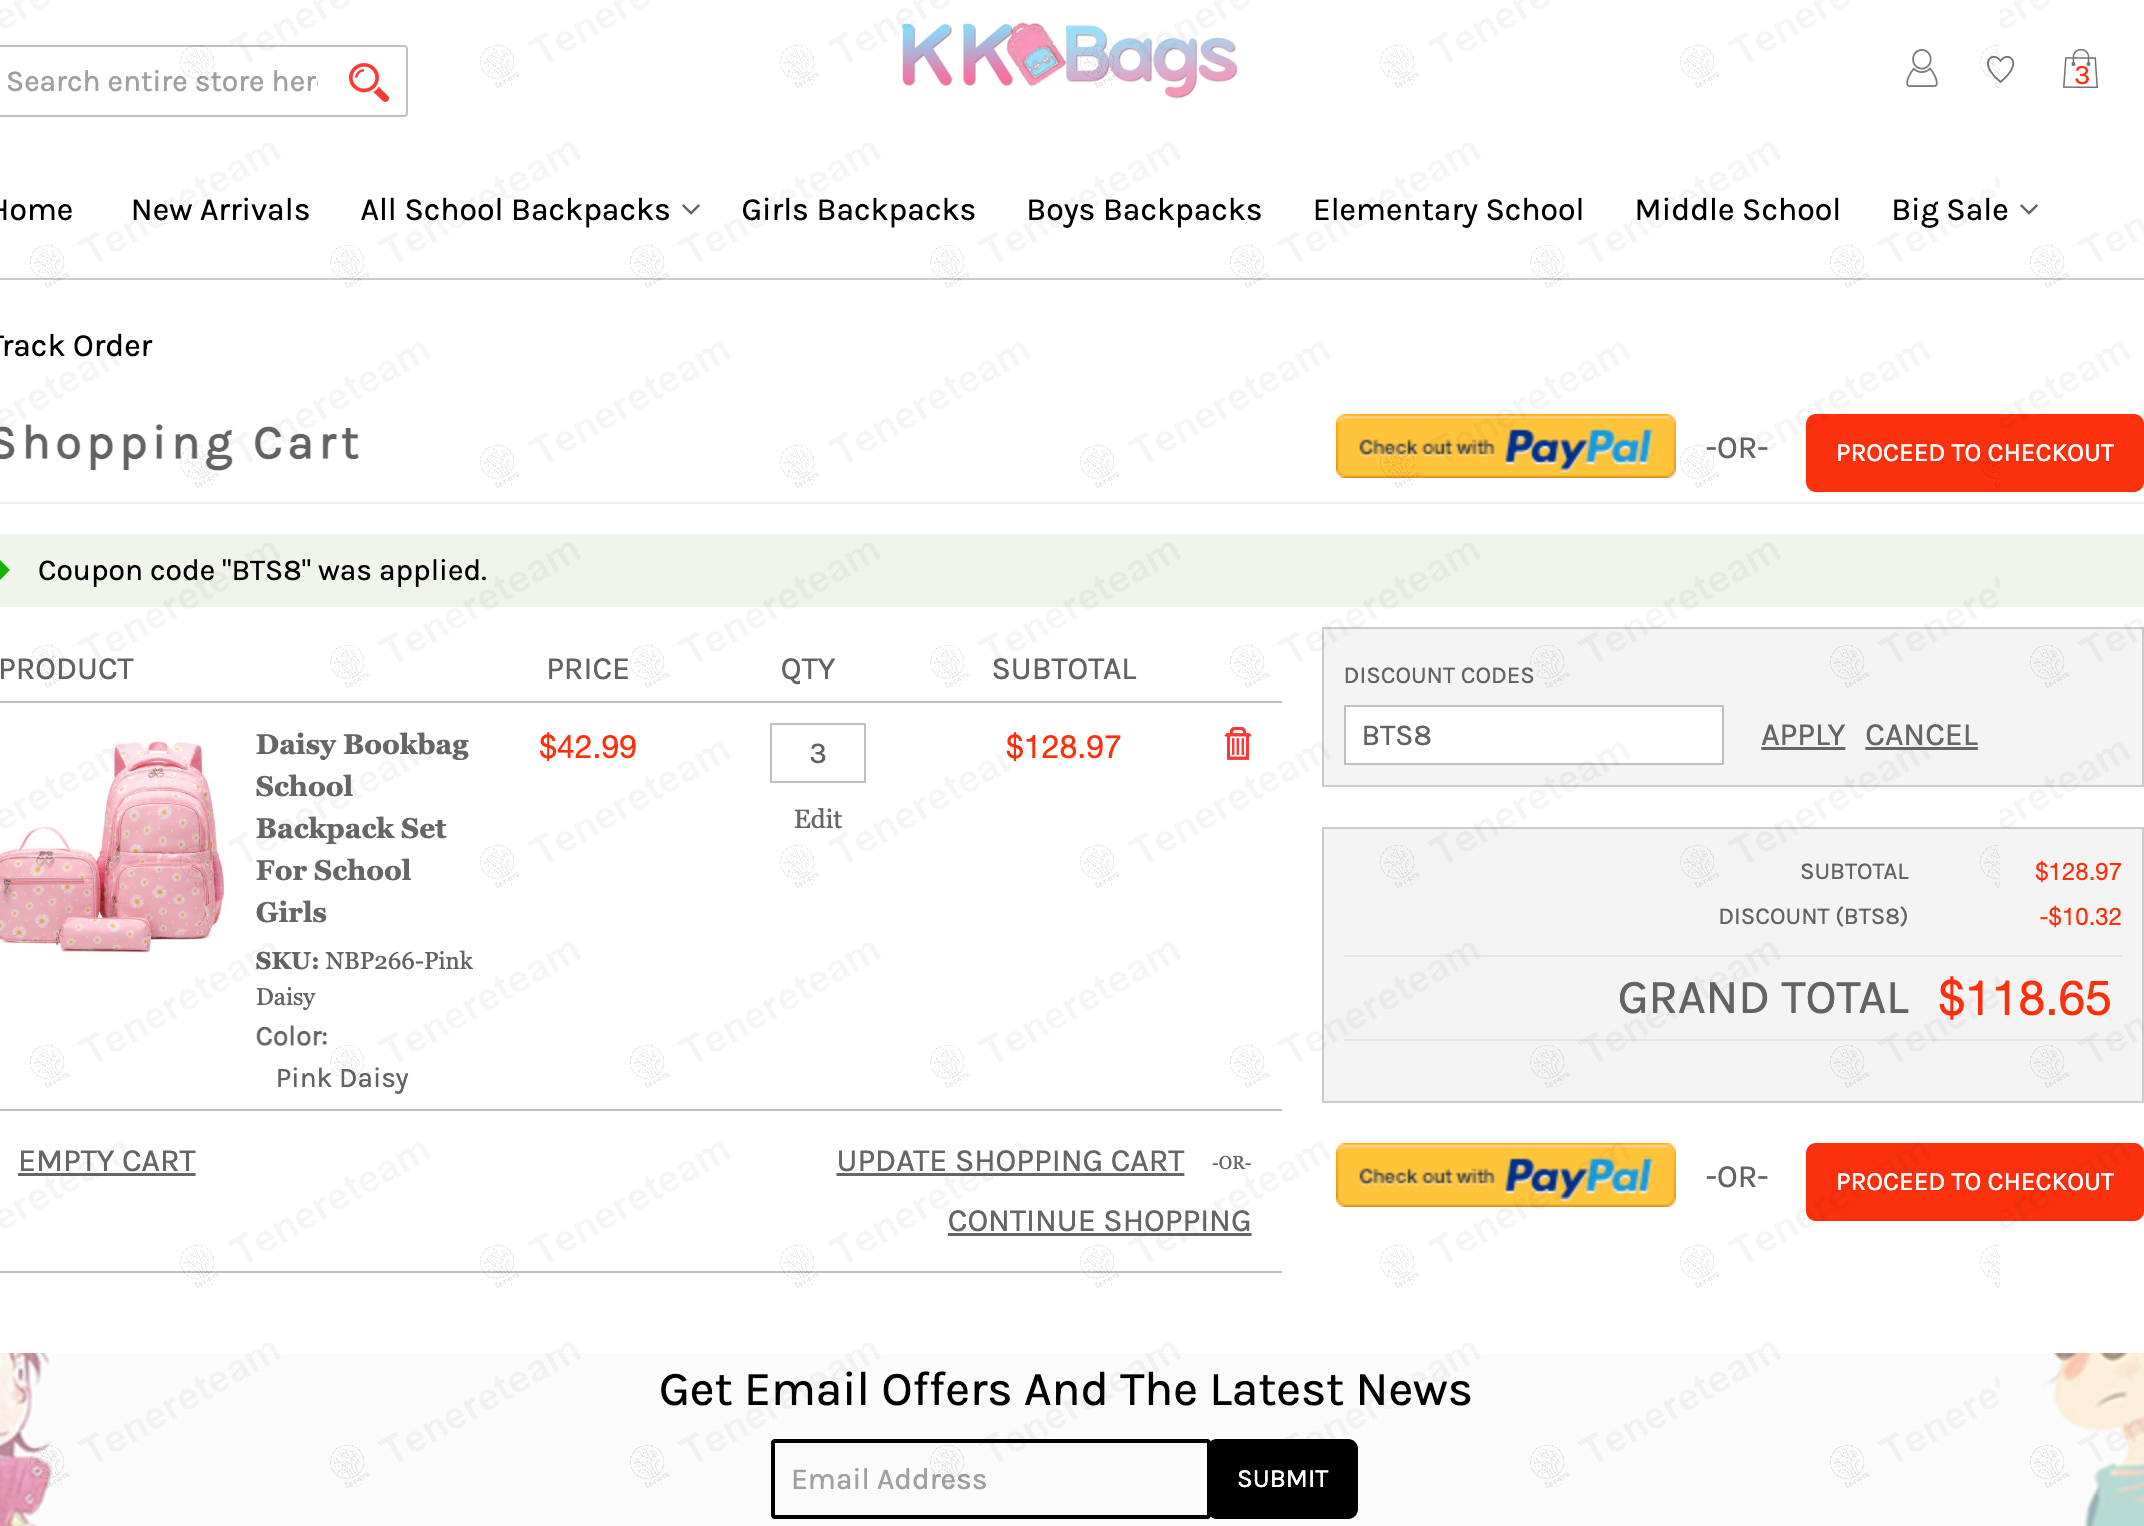Click the search magnifier icon

pos(368,82)
